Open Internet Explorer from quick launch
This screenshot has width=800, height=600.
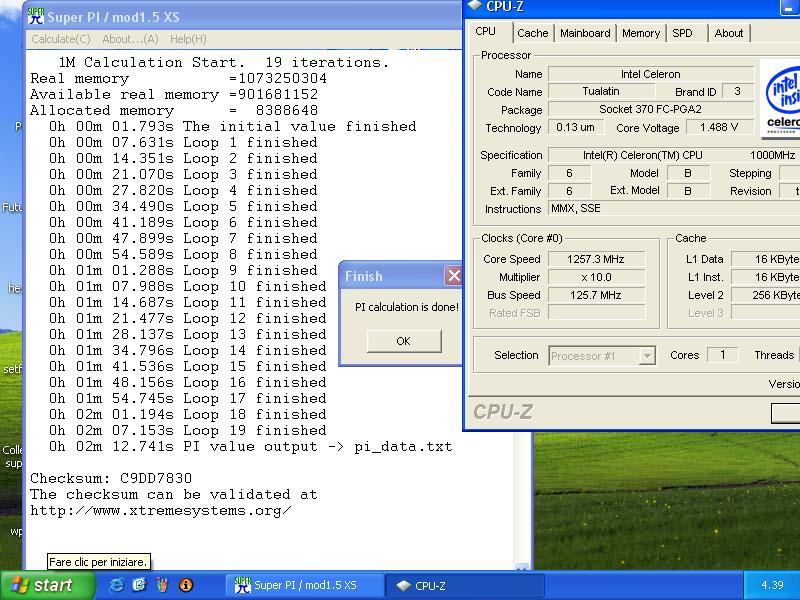[x=116, y=585]
